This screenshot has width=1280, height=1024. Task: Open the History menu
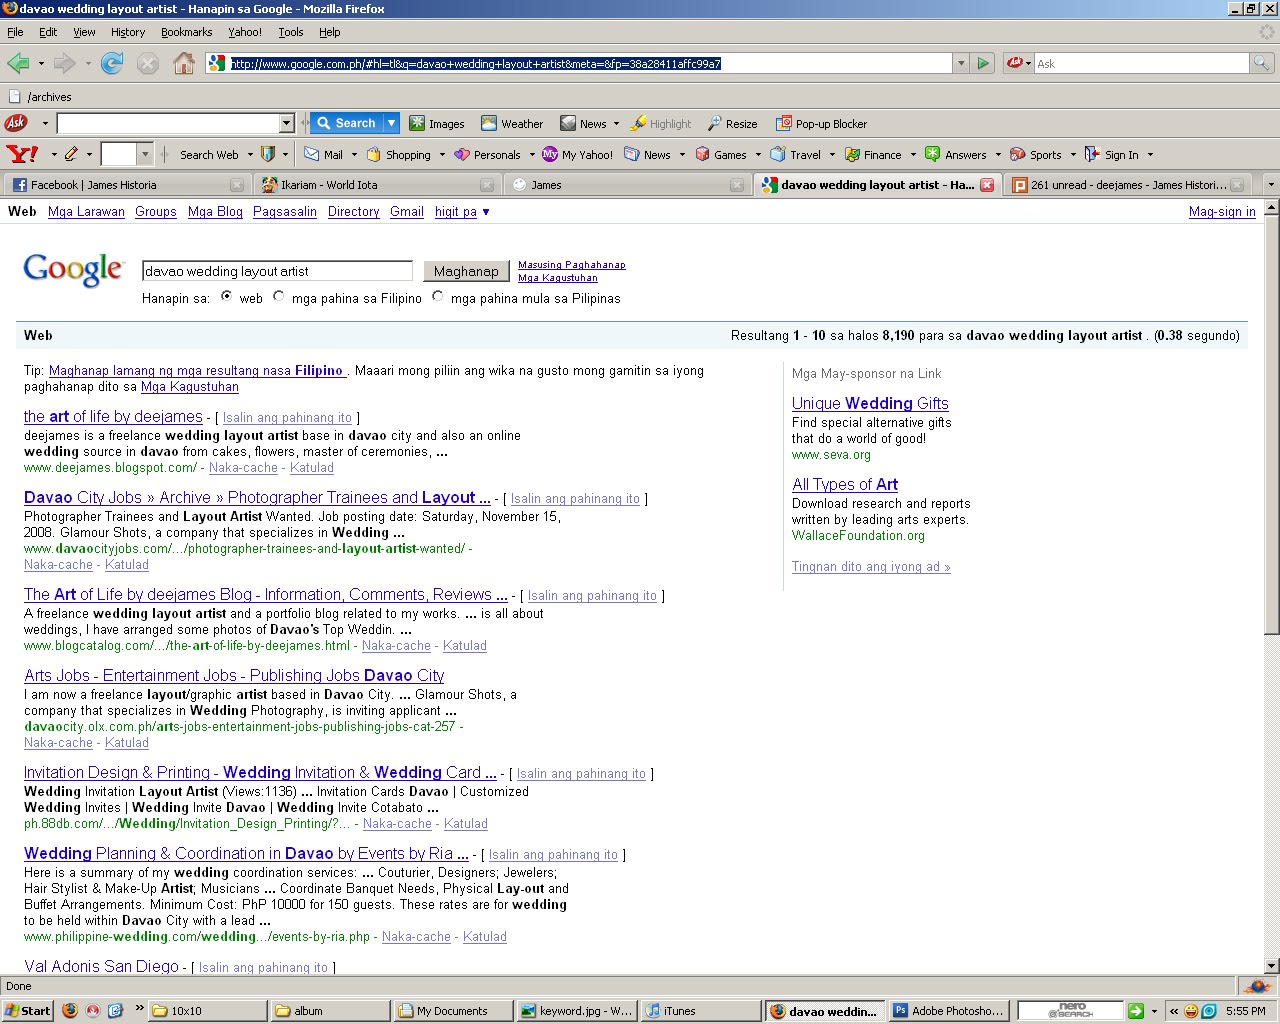[x=128, y=32]
